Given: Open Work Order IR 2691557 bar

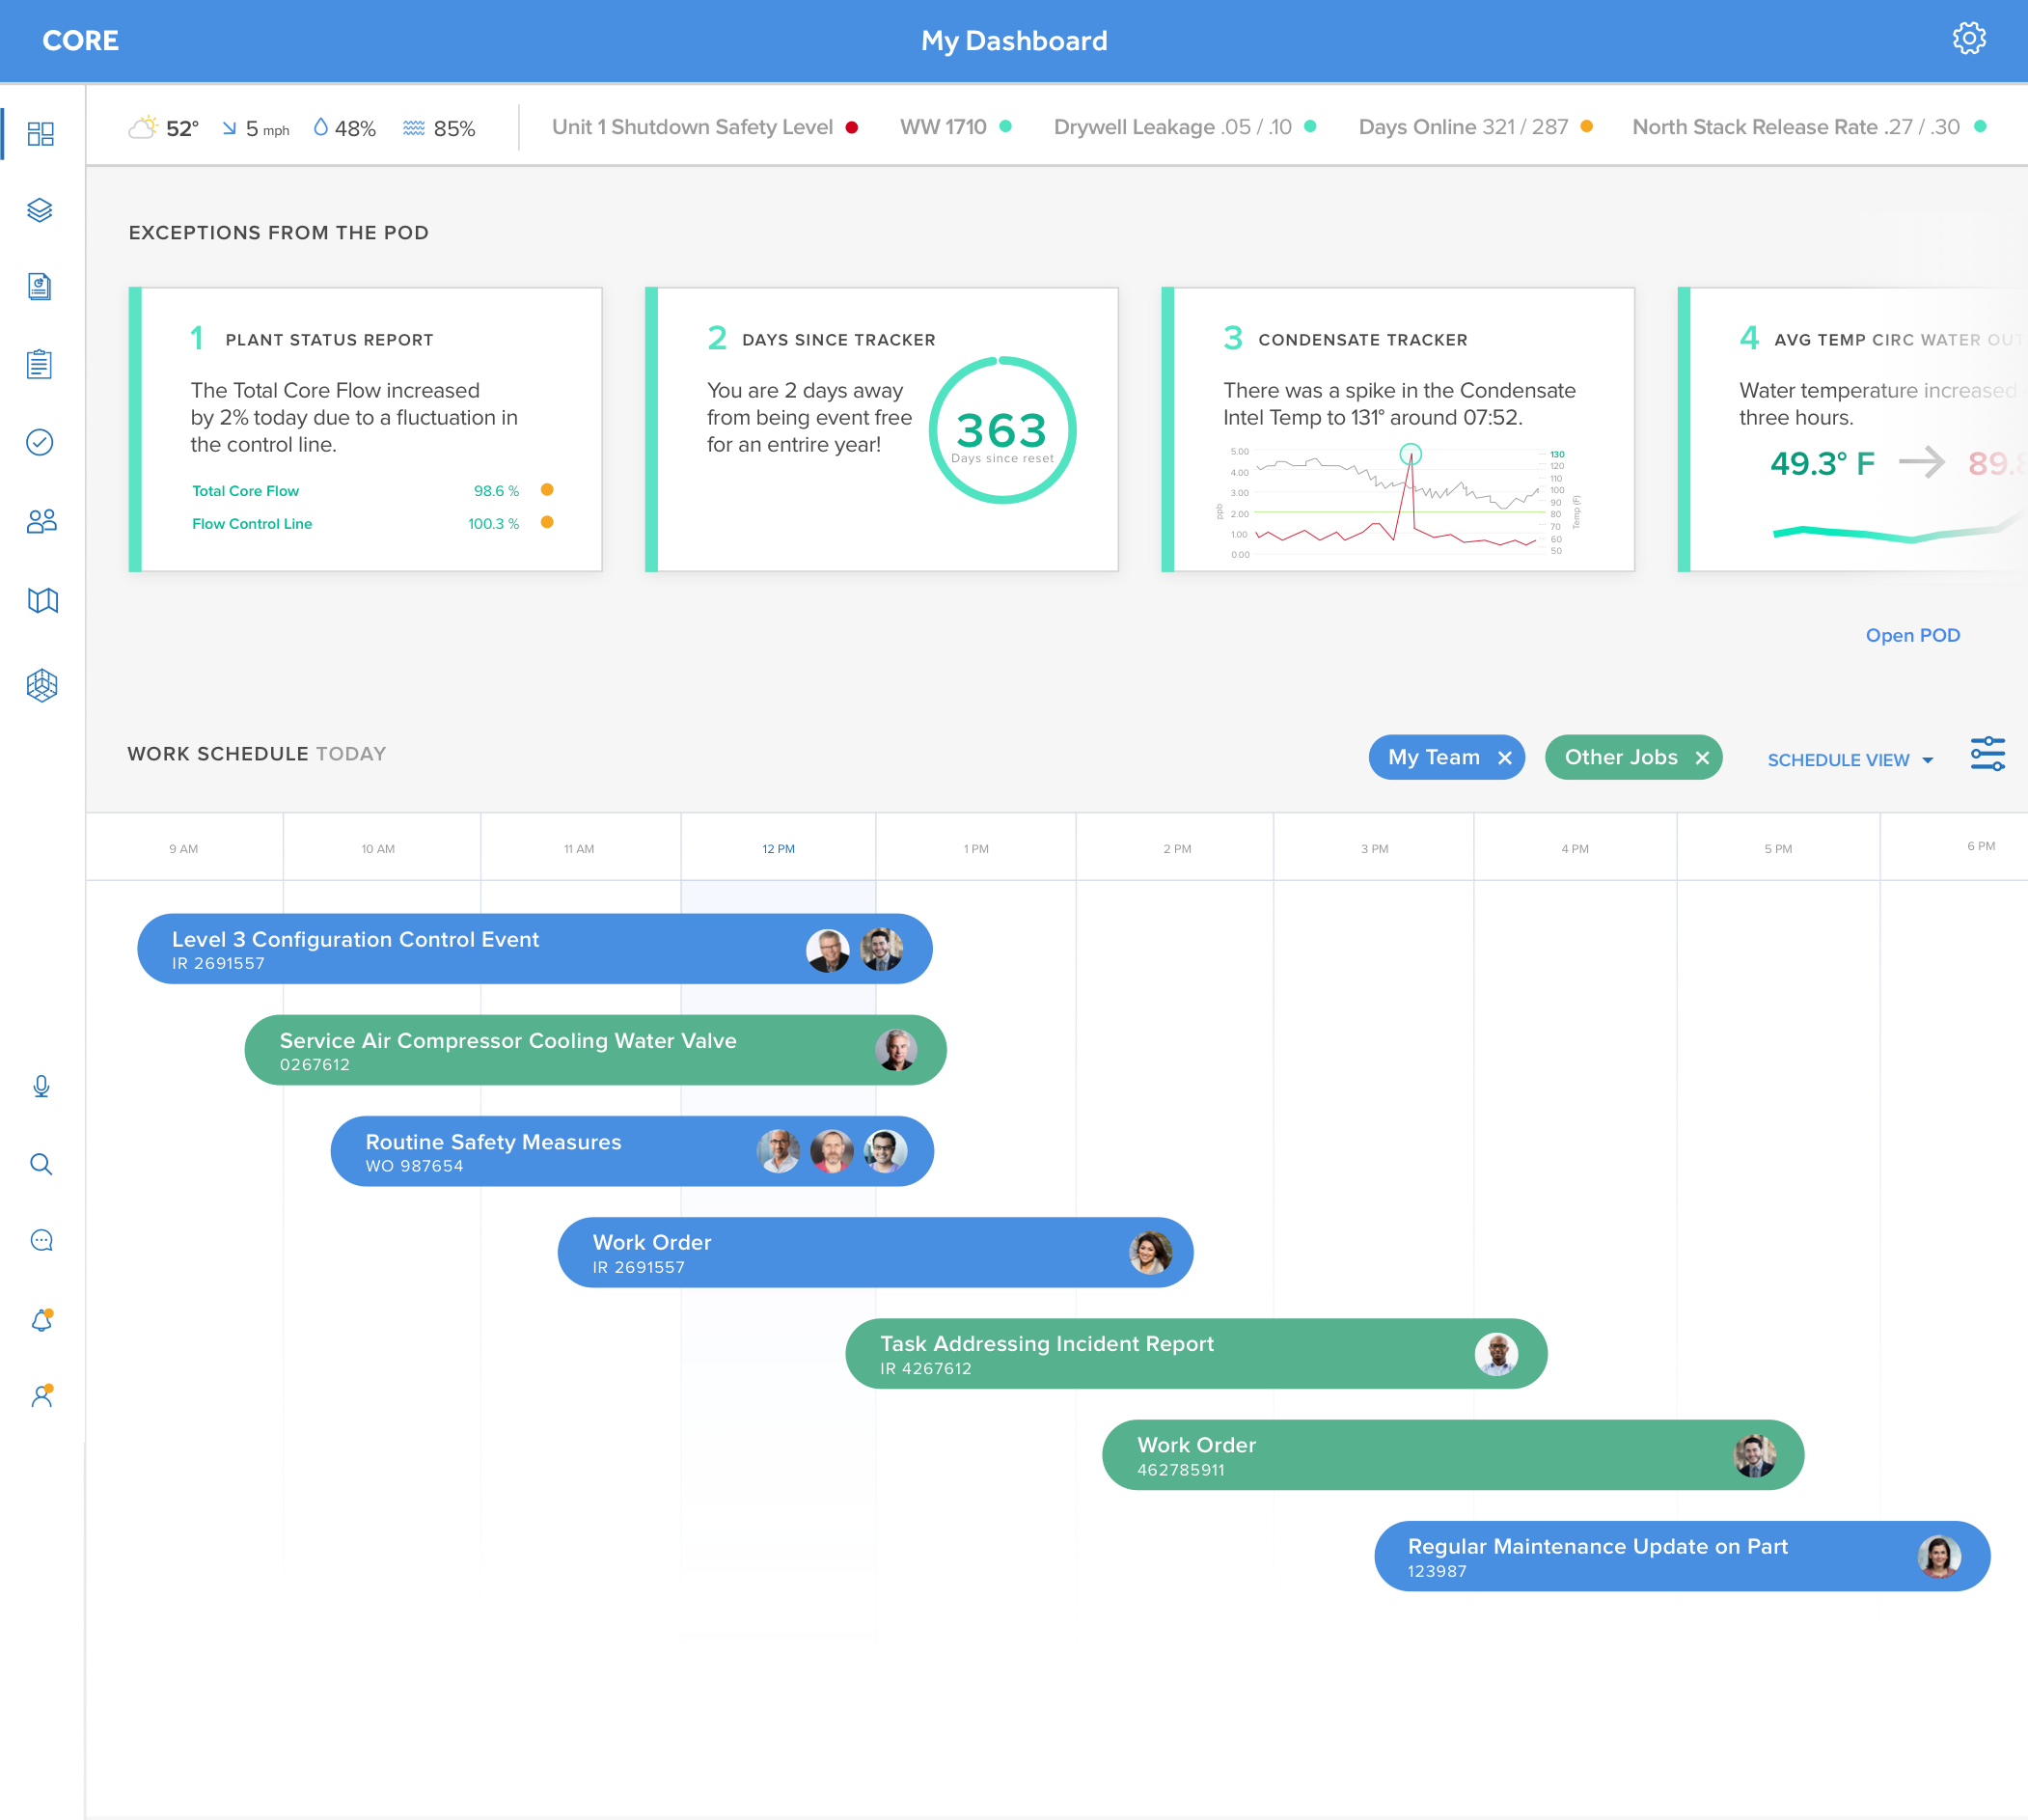Looking at the screenshot, I should click(x=875, y=1252).
